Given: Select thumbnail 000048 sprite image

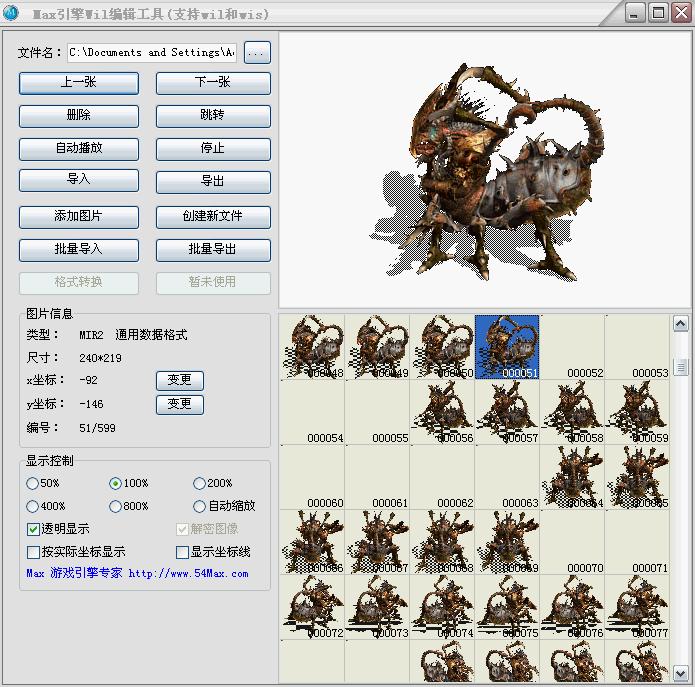Looking at the screenshot, I should [x=312, y=347].
